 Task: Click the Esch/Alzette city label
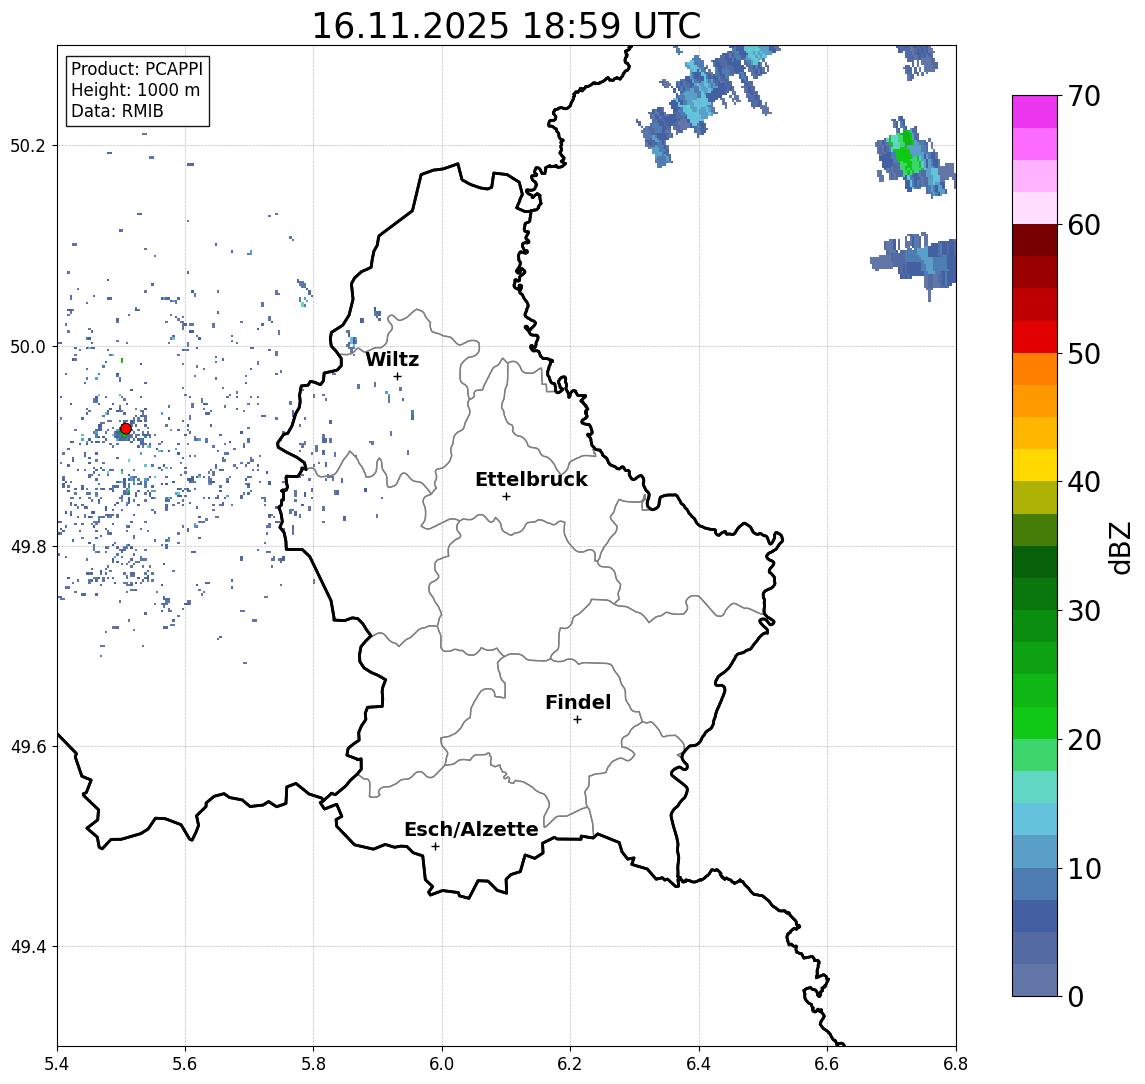(x=471, y=829)
